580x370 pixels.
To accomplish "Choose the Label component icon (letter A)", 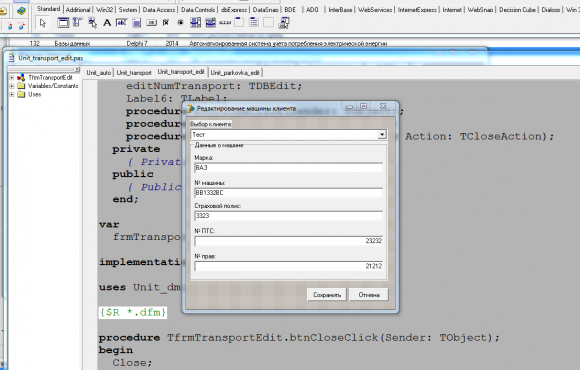I will click(107, 23).
